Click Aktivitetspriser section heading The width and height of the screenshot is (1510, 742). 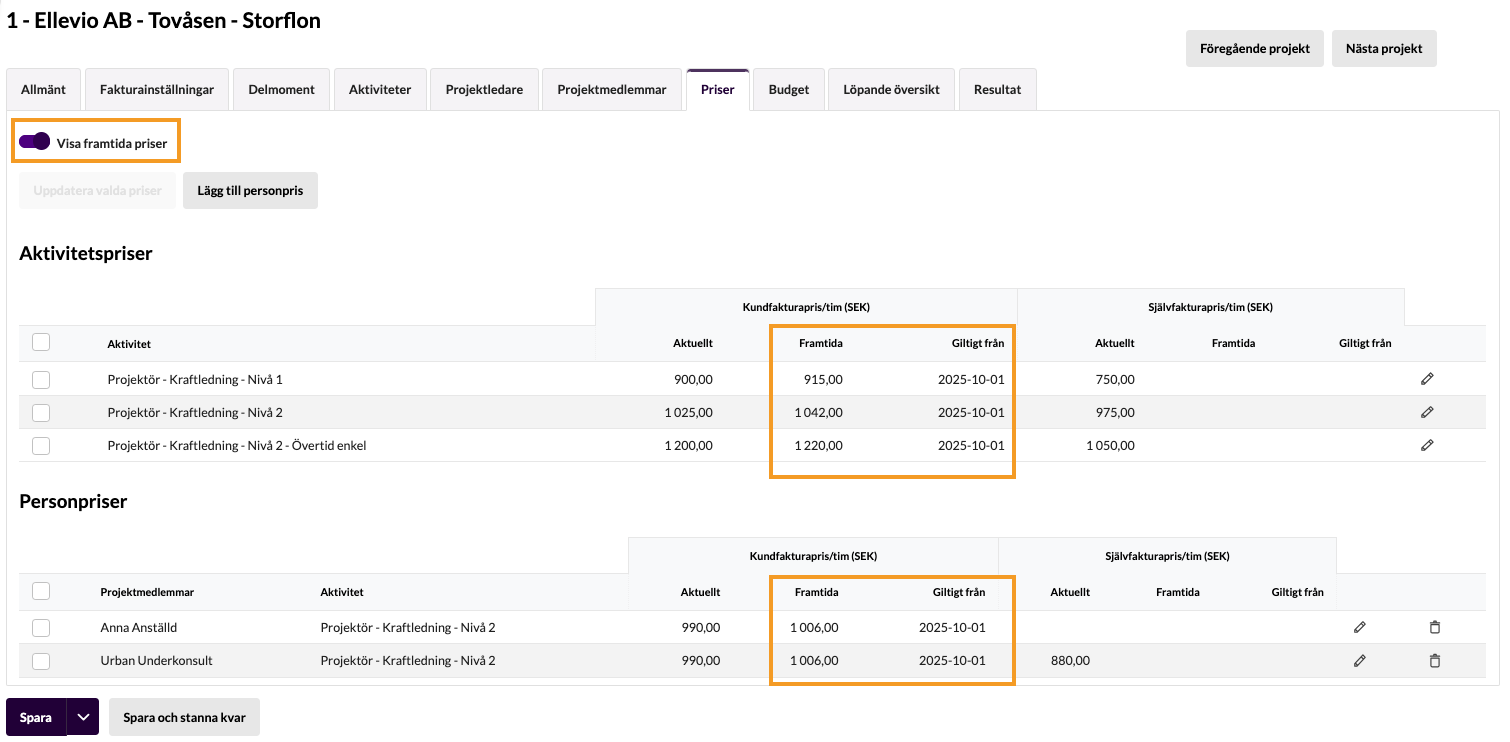tap(86, 254)
